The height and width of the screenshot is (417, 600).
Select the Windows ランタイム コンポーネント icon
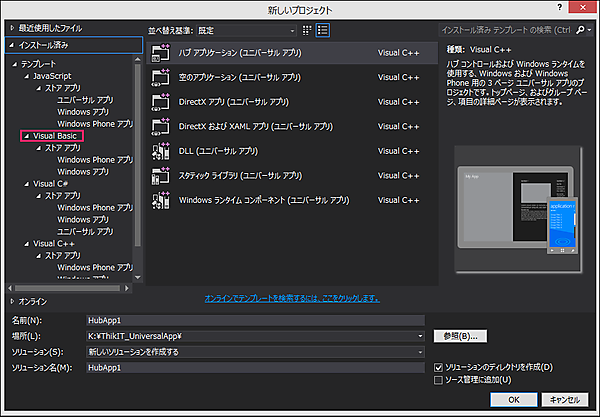(x=160, y=201)
